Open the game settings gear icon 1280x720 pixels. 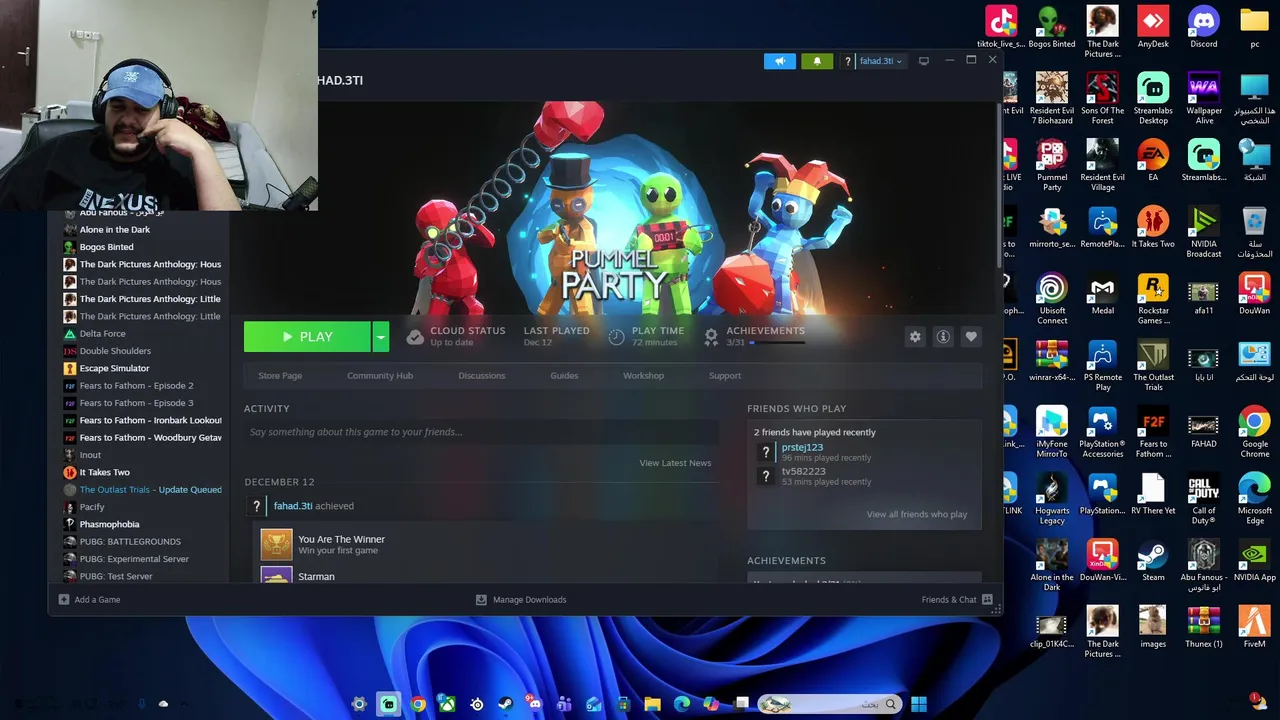tap(915, 337)
